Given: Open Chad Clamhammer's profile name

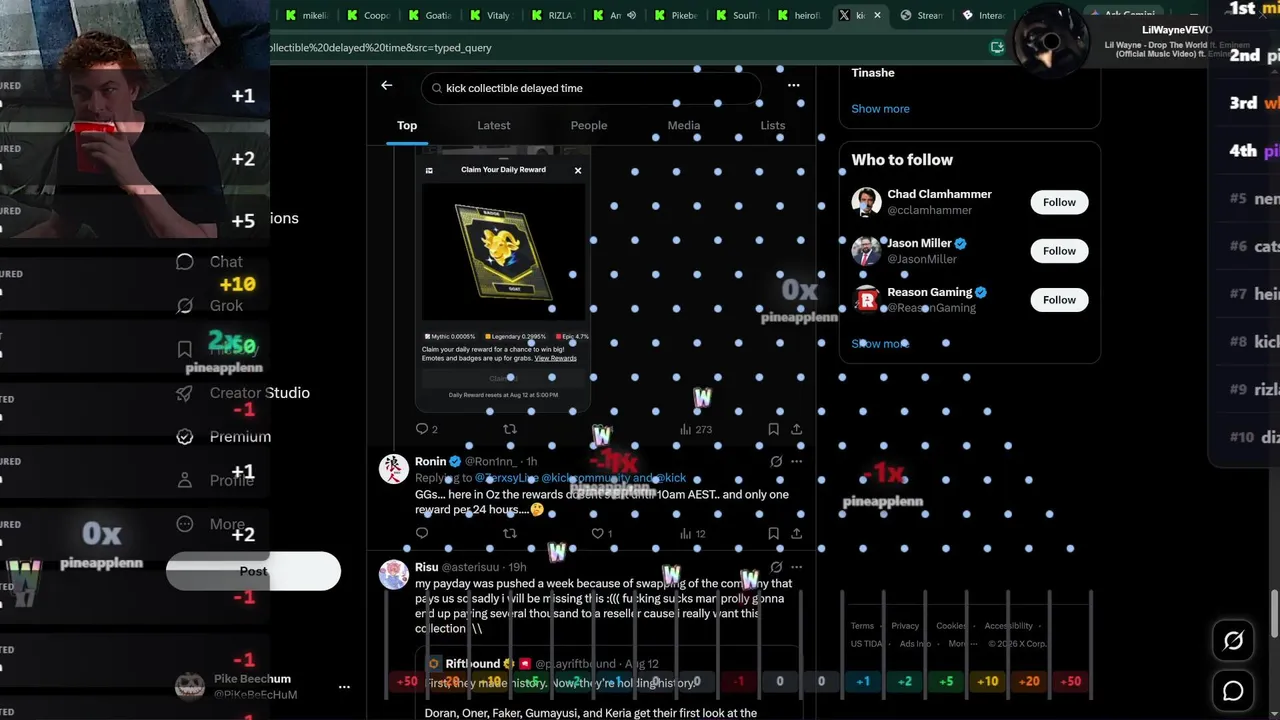Looking at the screenshot, I should [x=939, y=194].
